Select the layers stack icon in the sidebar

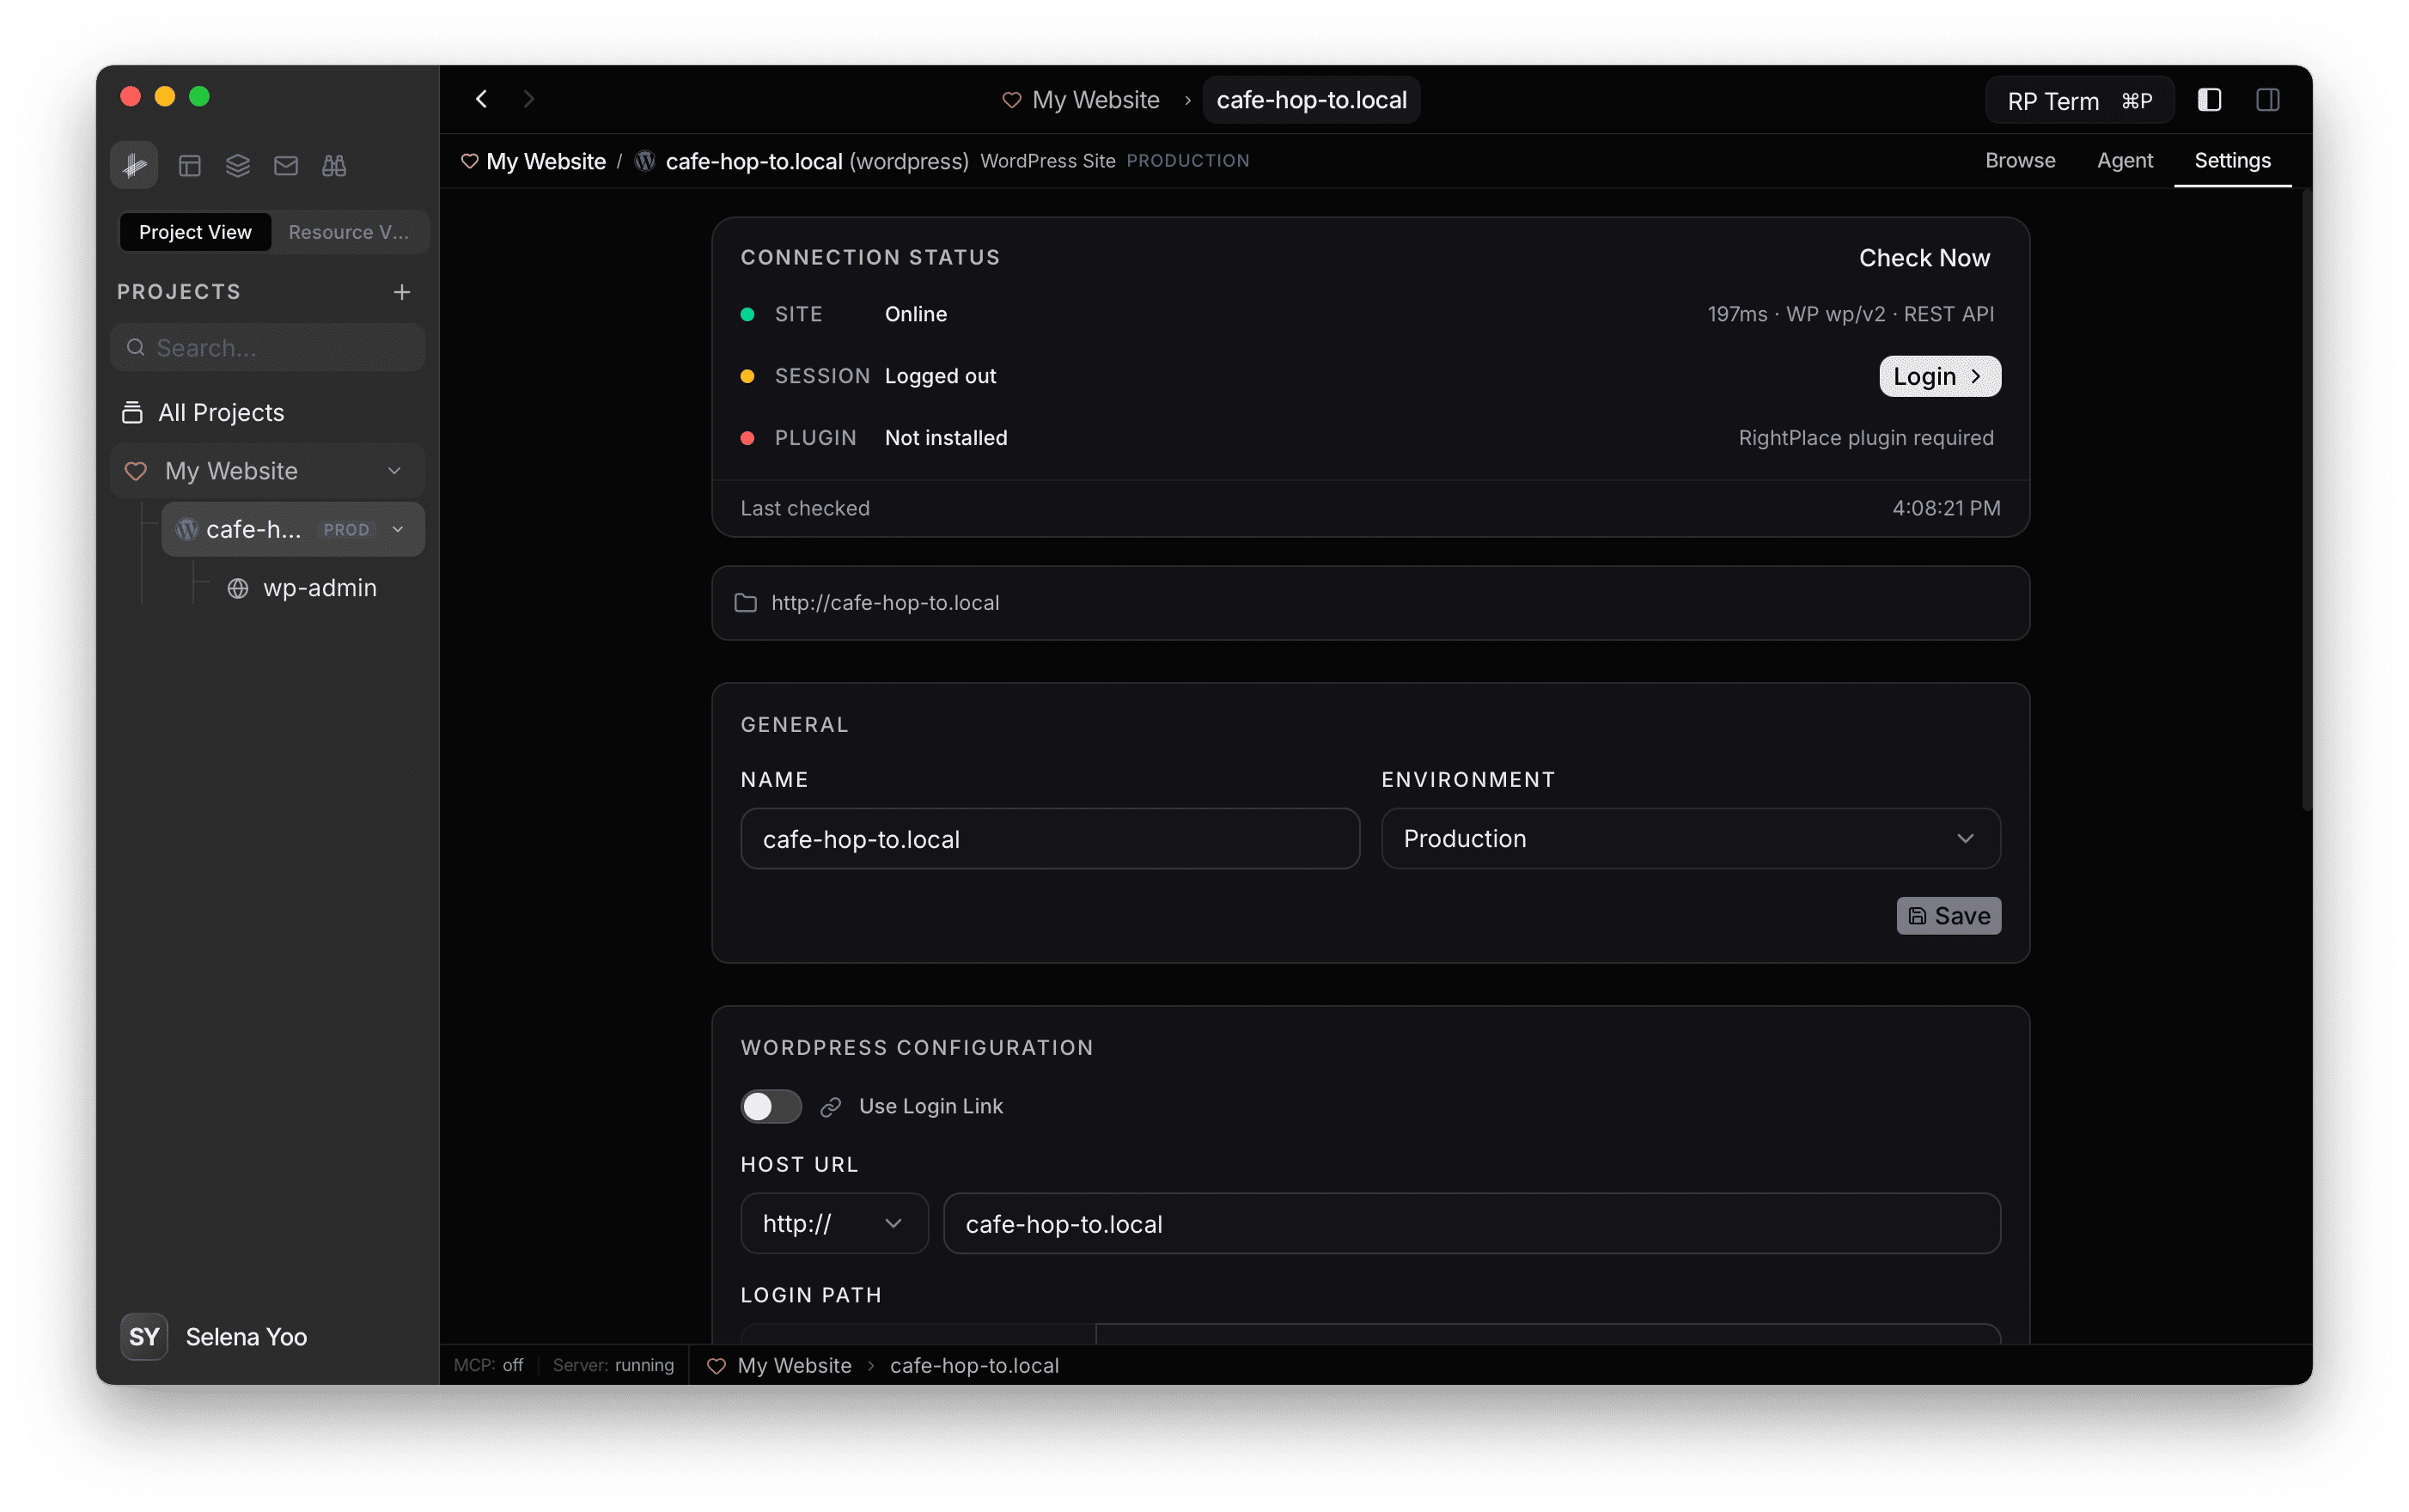237,165
